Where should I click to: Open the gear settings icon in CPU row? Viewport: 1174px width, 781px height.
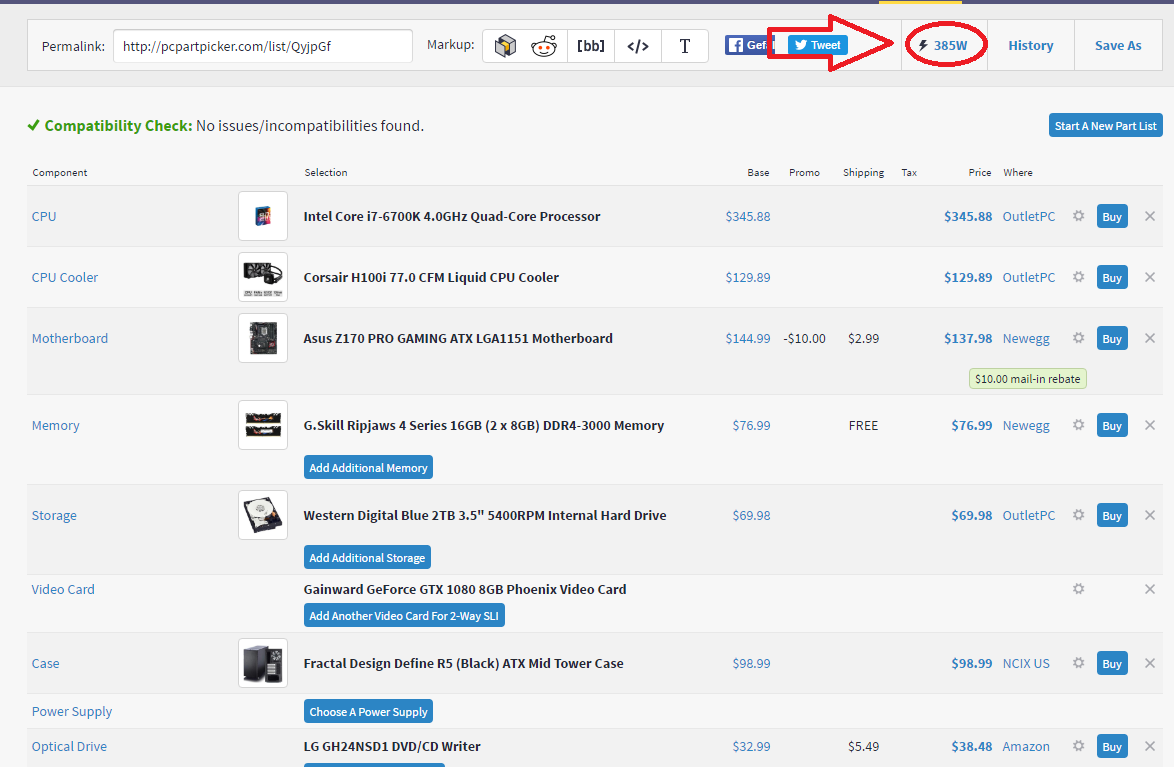pyautogui.click(x=1078, y=216)
